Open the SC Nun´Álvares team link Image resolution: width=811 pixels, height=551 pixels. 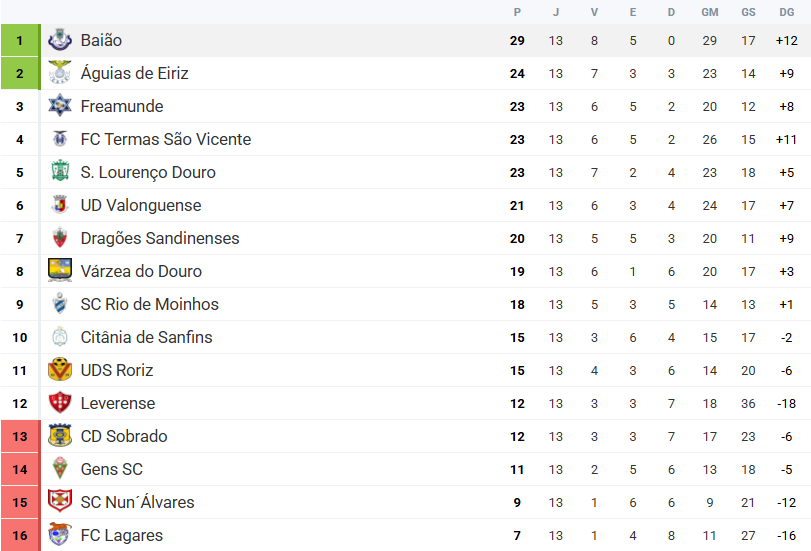pyautogui.click(x=137, y=503)
